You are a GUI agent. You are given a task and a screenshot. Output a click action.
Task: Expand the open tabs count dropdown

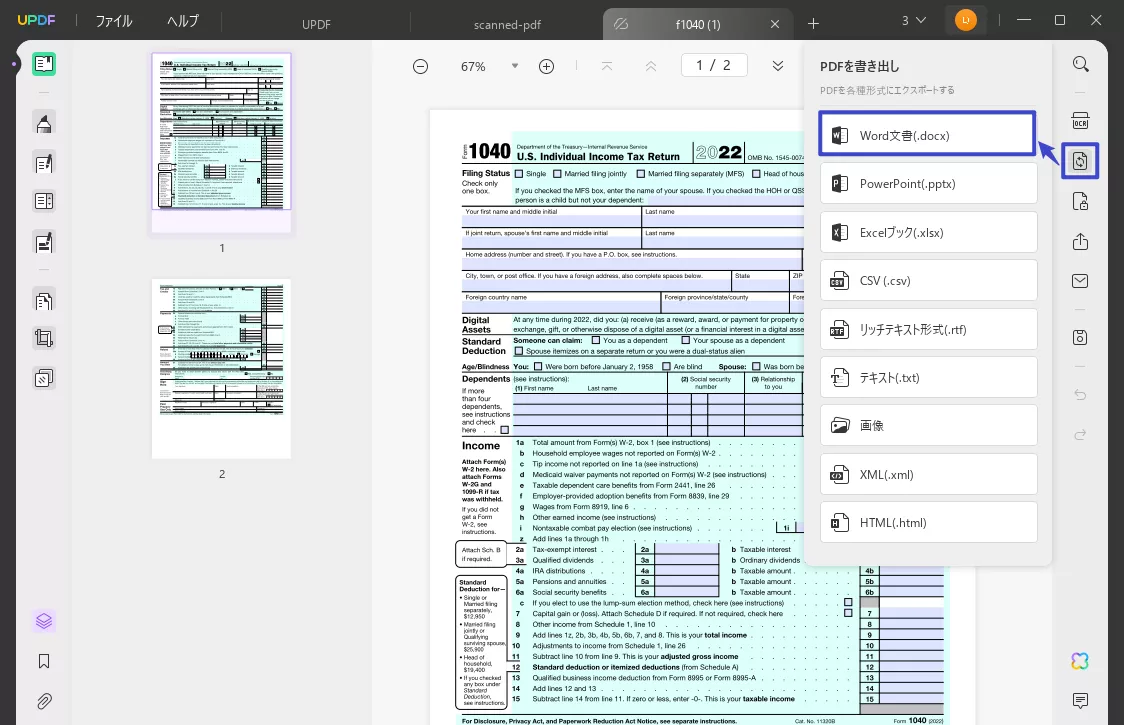tap(914, 21)
